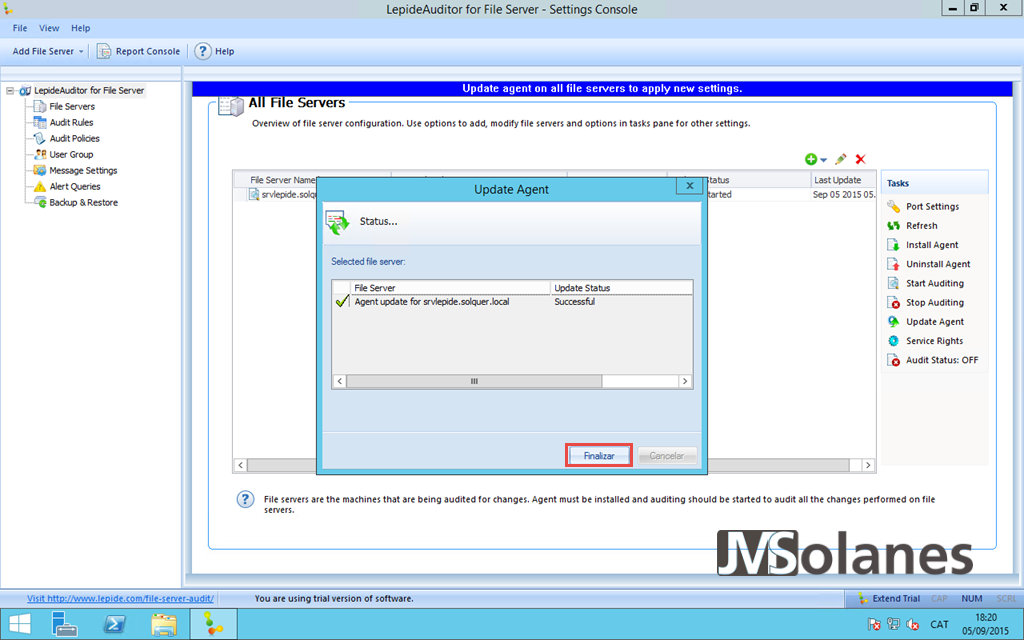Image resolution: width=1024 pixels, height=640 pixels.
Task: Click Last Update column header
Action: pyautogui.click(x=842, y=180)
